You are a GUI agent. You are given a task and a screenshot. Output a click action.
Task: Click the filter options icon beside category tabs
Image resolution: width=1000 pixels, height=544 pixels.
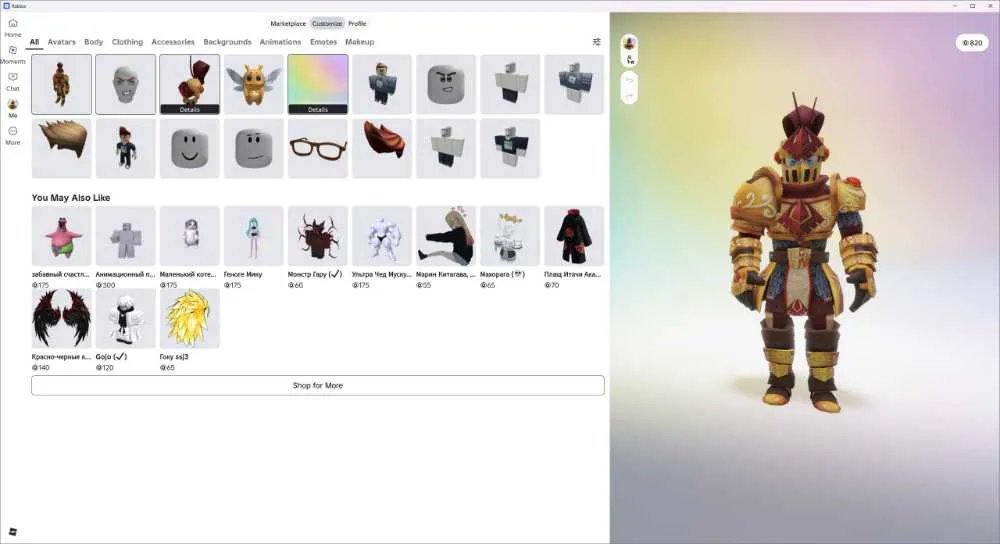596,41
